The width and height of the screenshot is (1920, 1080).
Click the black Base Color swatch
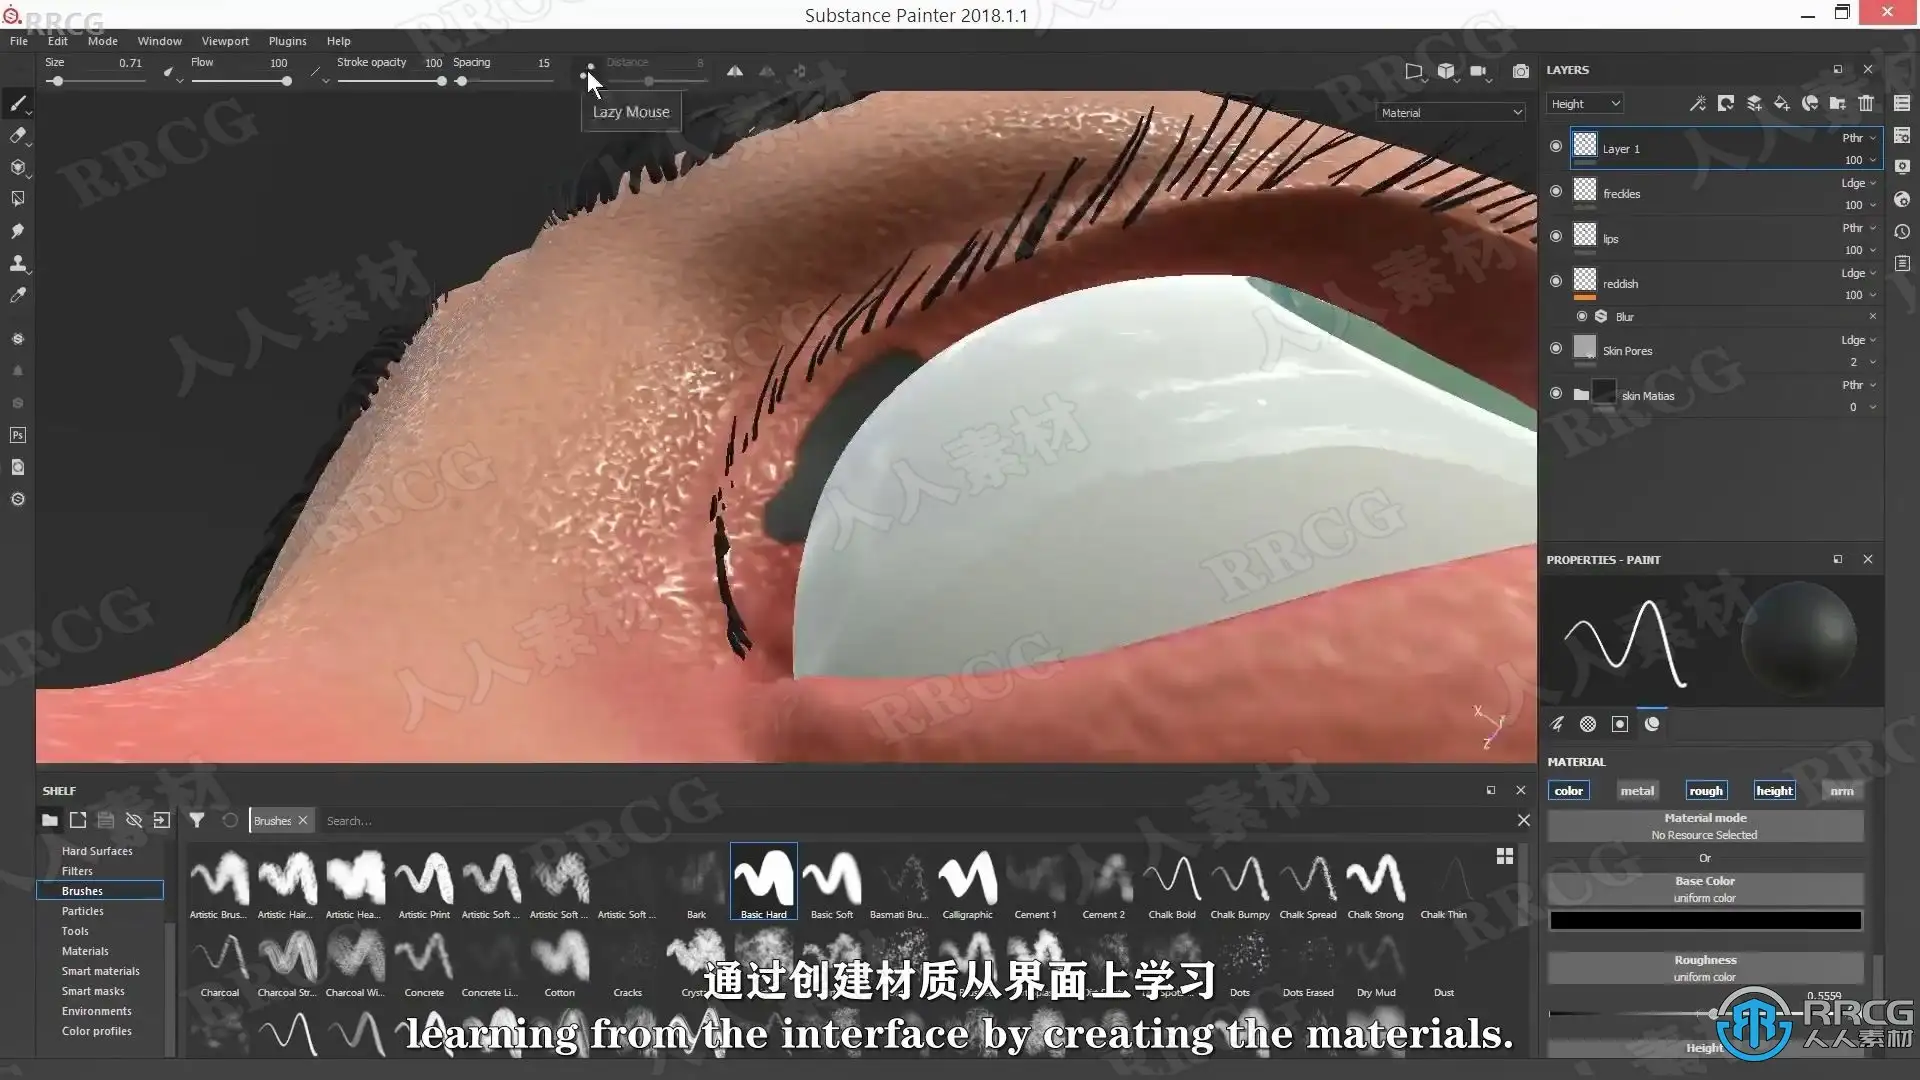coord(1705,920)
